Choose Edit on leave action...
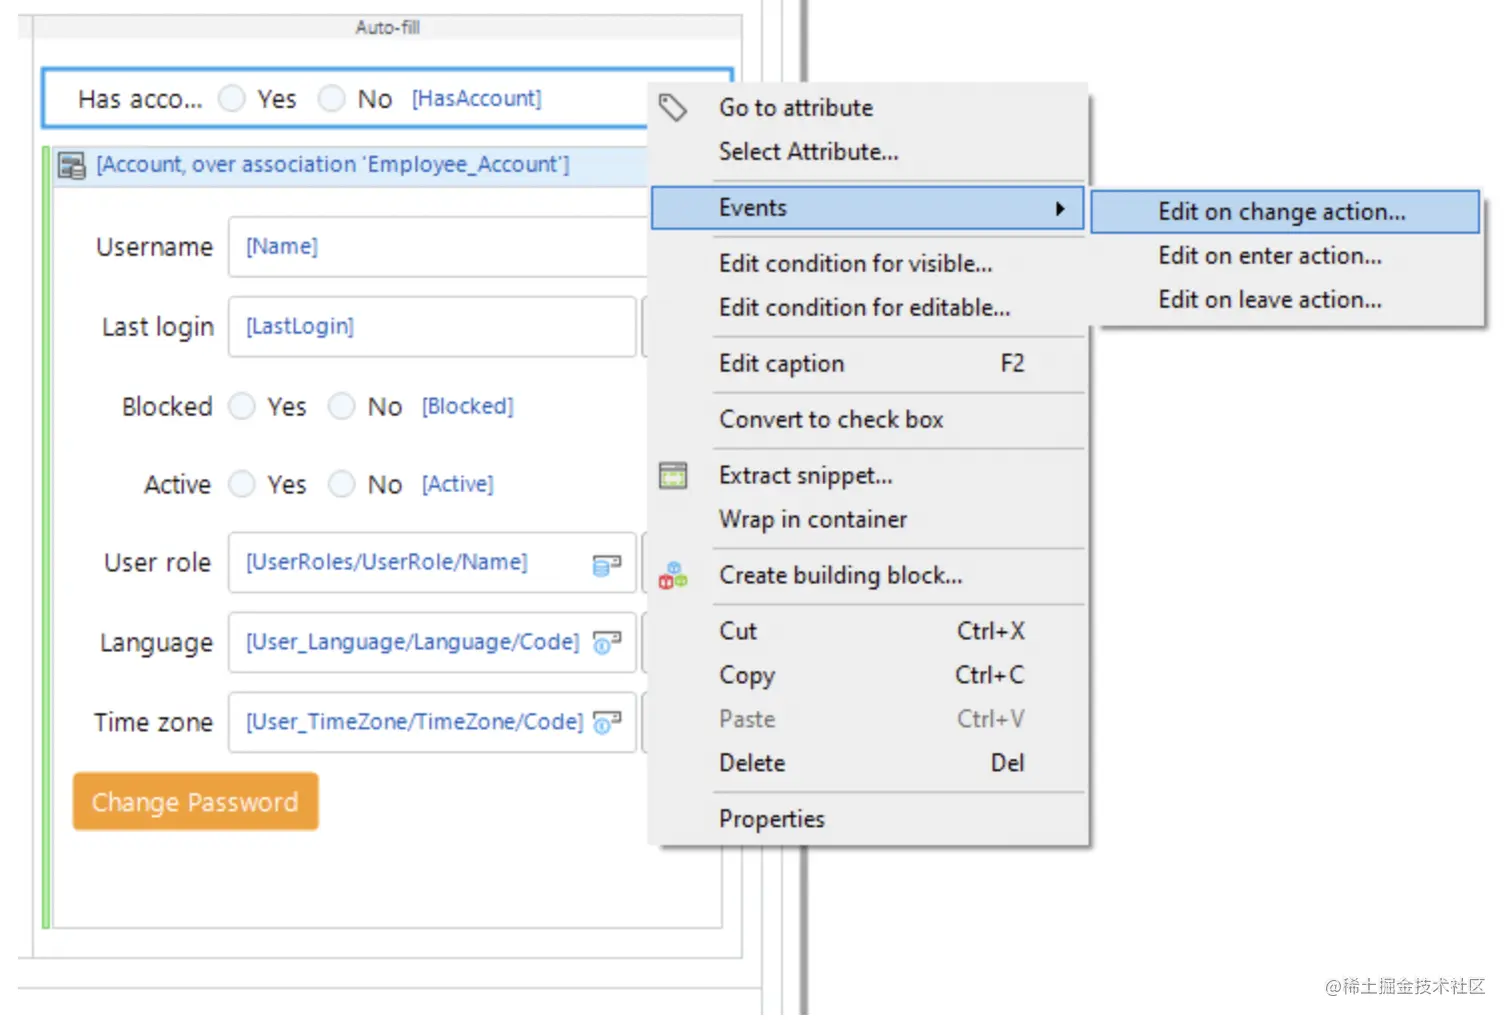 pos(1284,300)
